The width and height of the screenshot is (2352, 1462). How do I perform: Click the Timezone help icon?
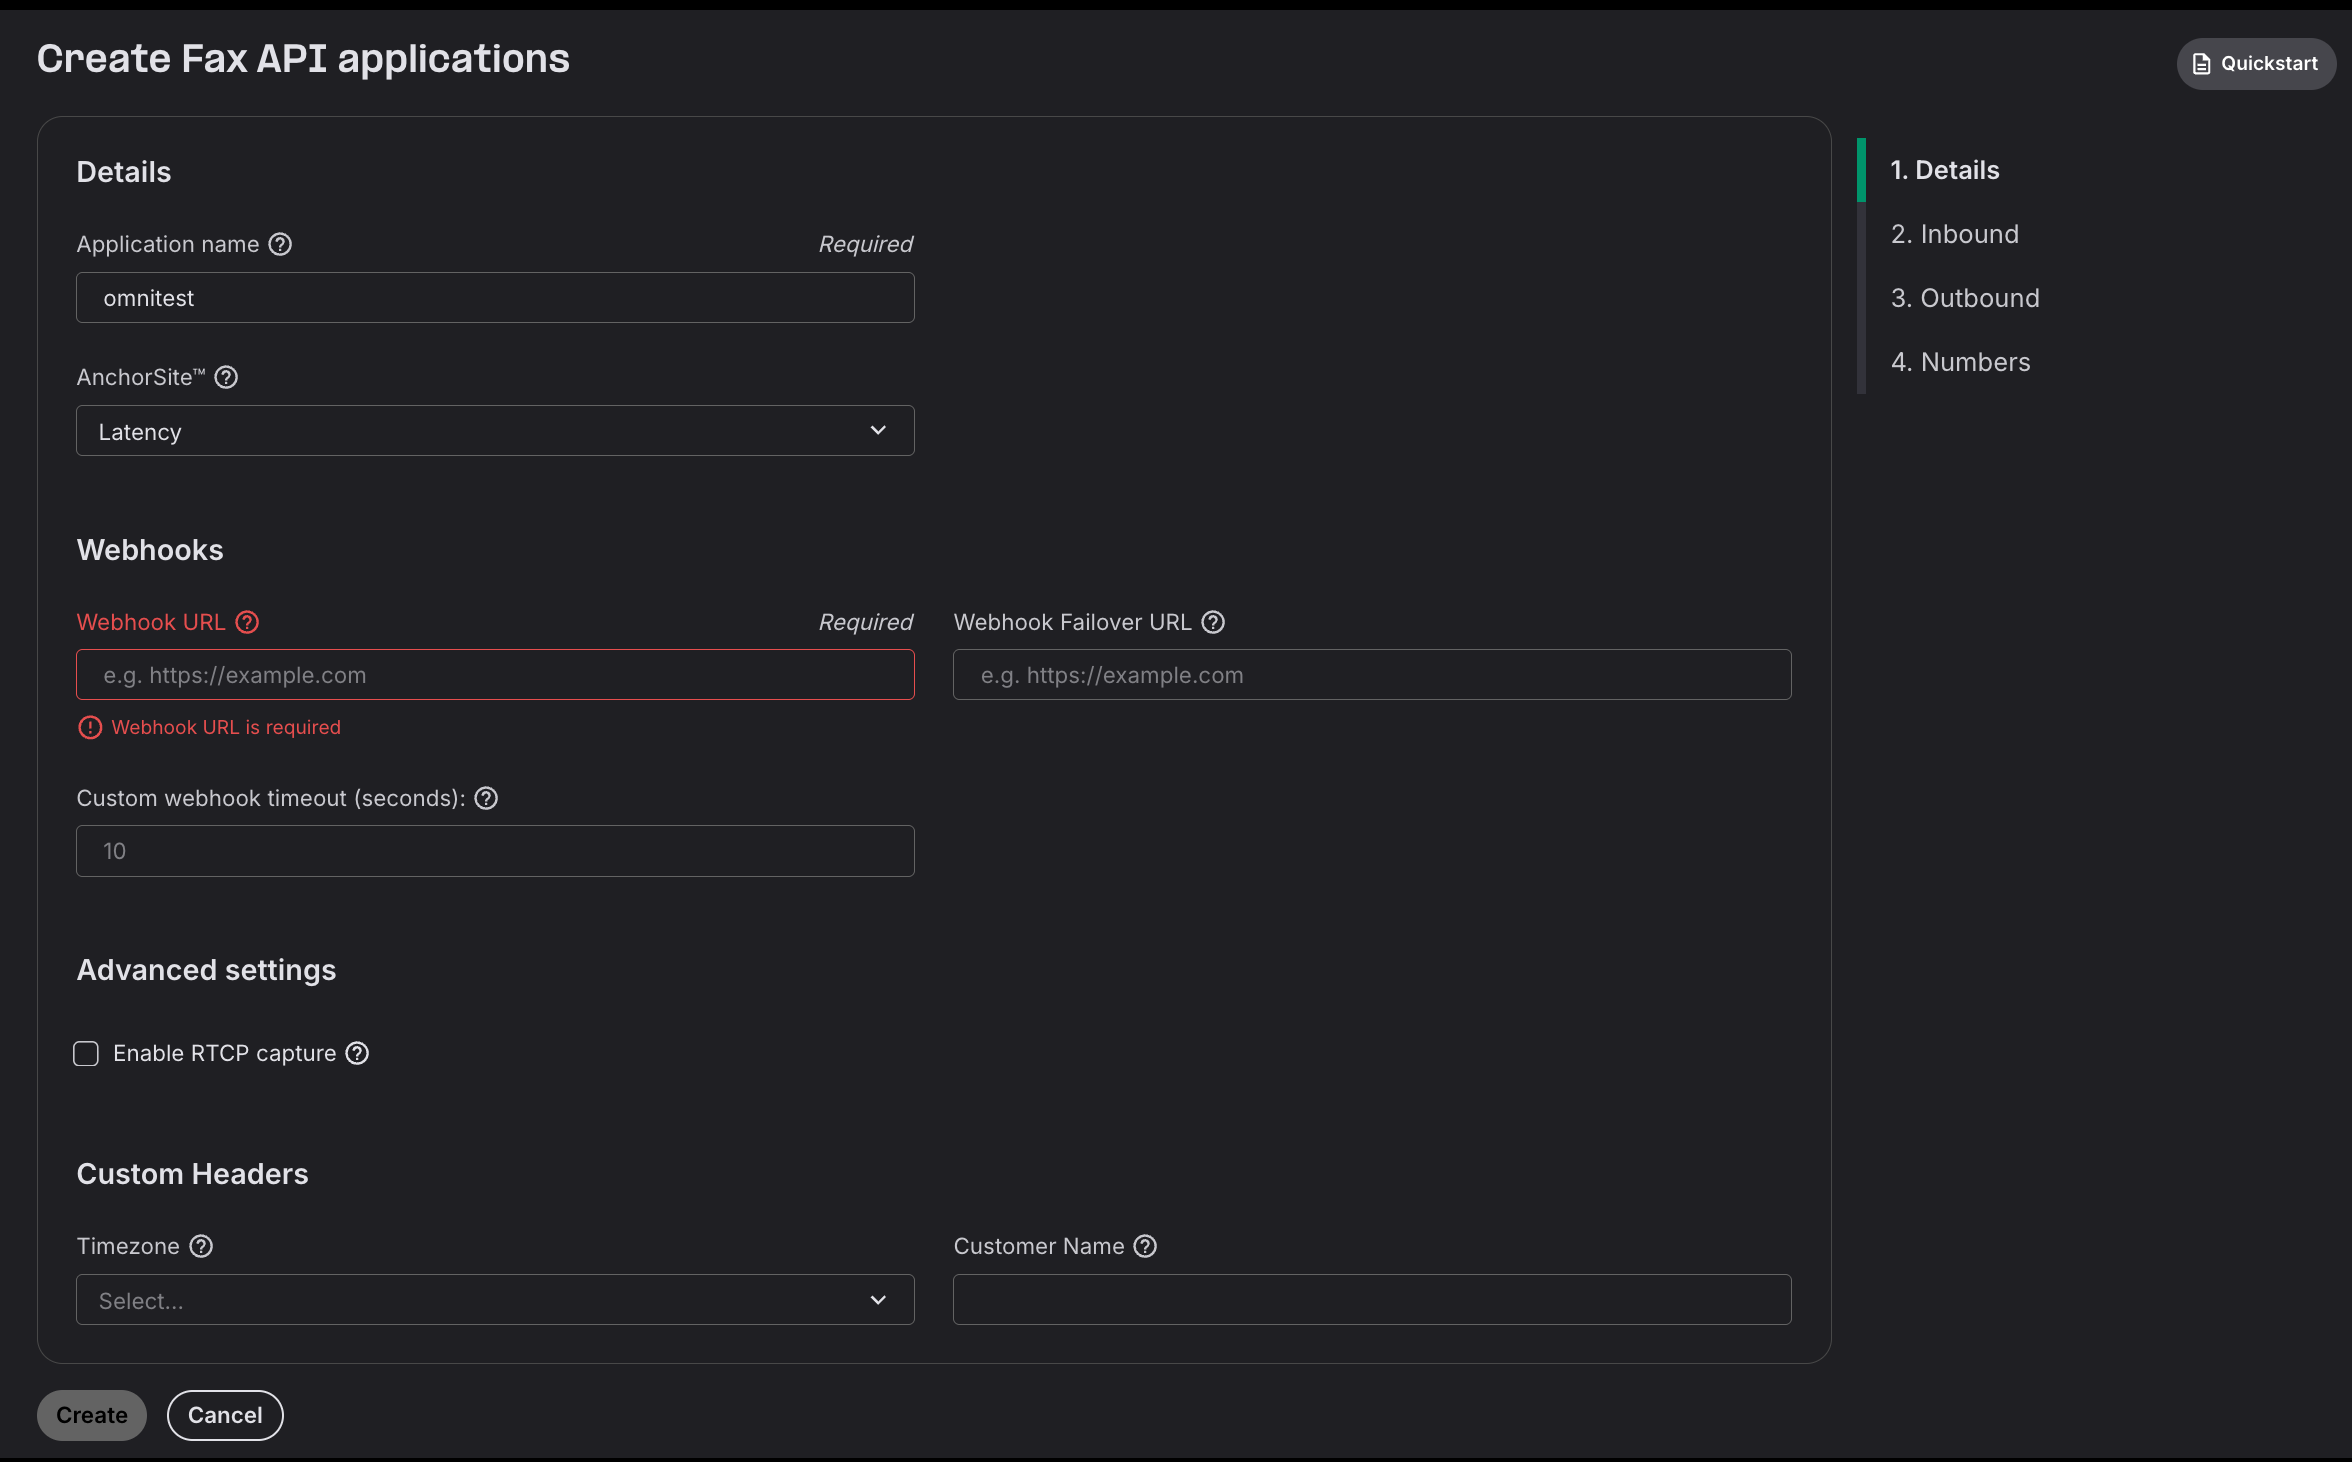click(201, 1246)
